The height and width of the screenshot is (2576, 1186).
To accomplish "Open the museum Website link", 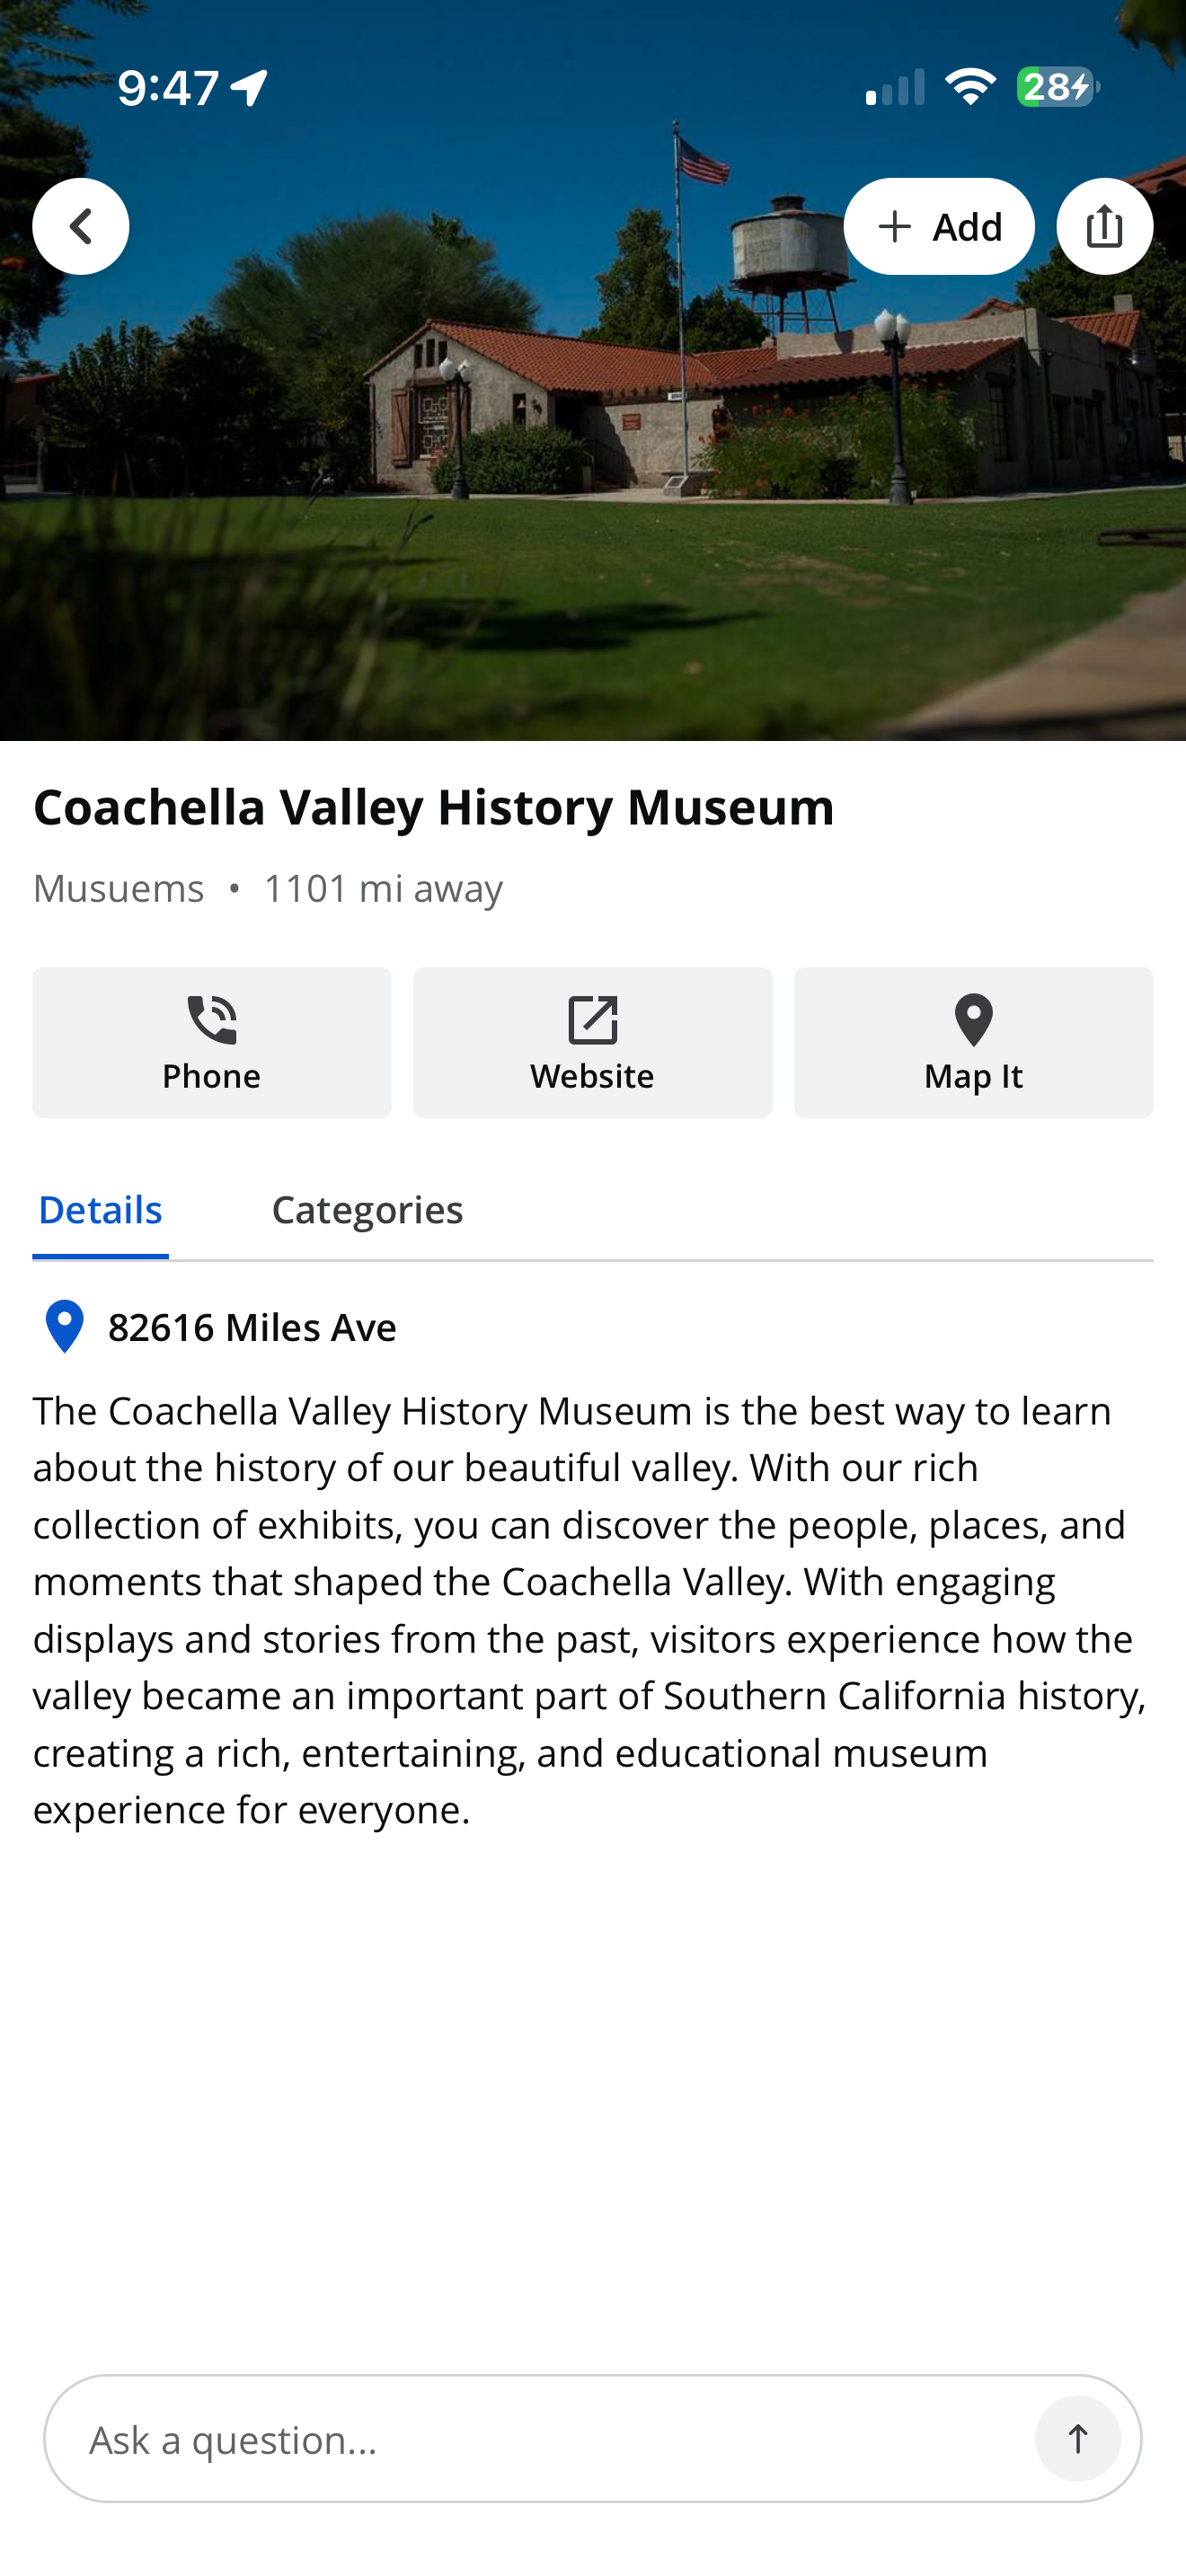I will click(x=592, y=1042).
